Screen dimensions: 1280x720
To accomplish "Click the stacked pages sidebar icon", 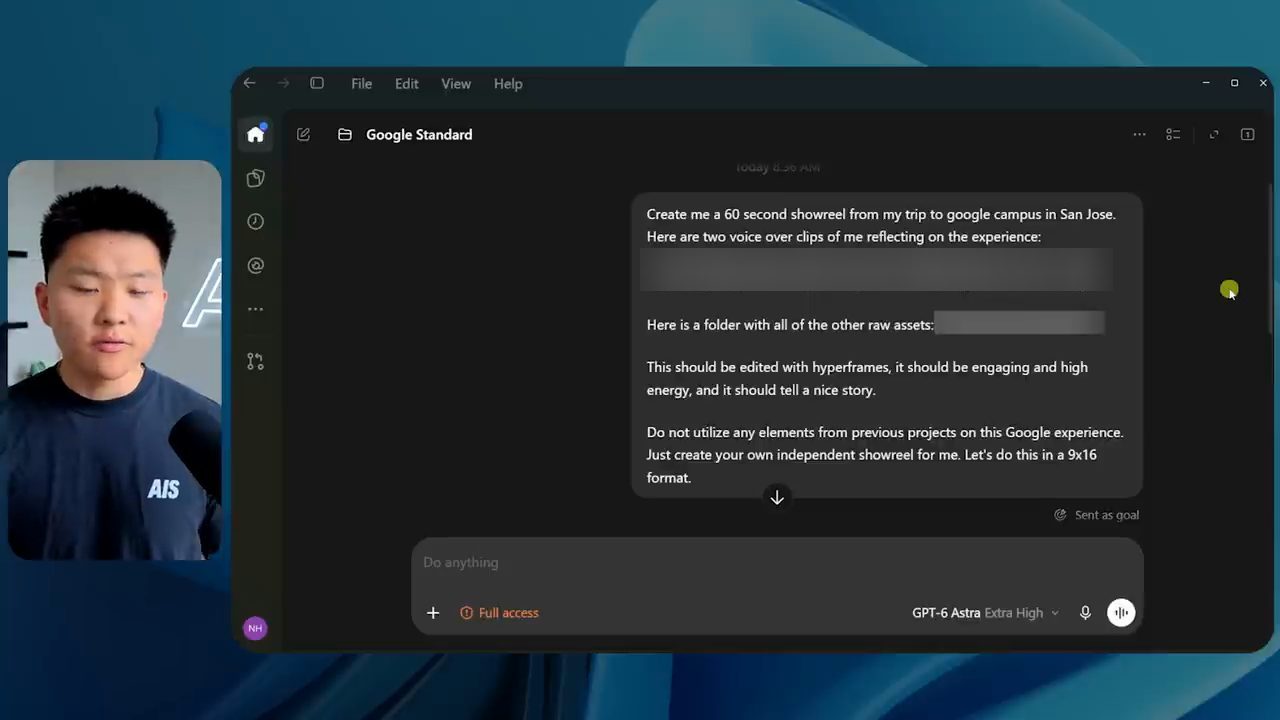I will click(256, 178).
